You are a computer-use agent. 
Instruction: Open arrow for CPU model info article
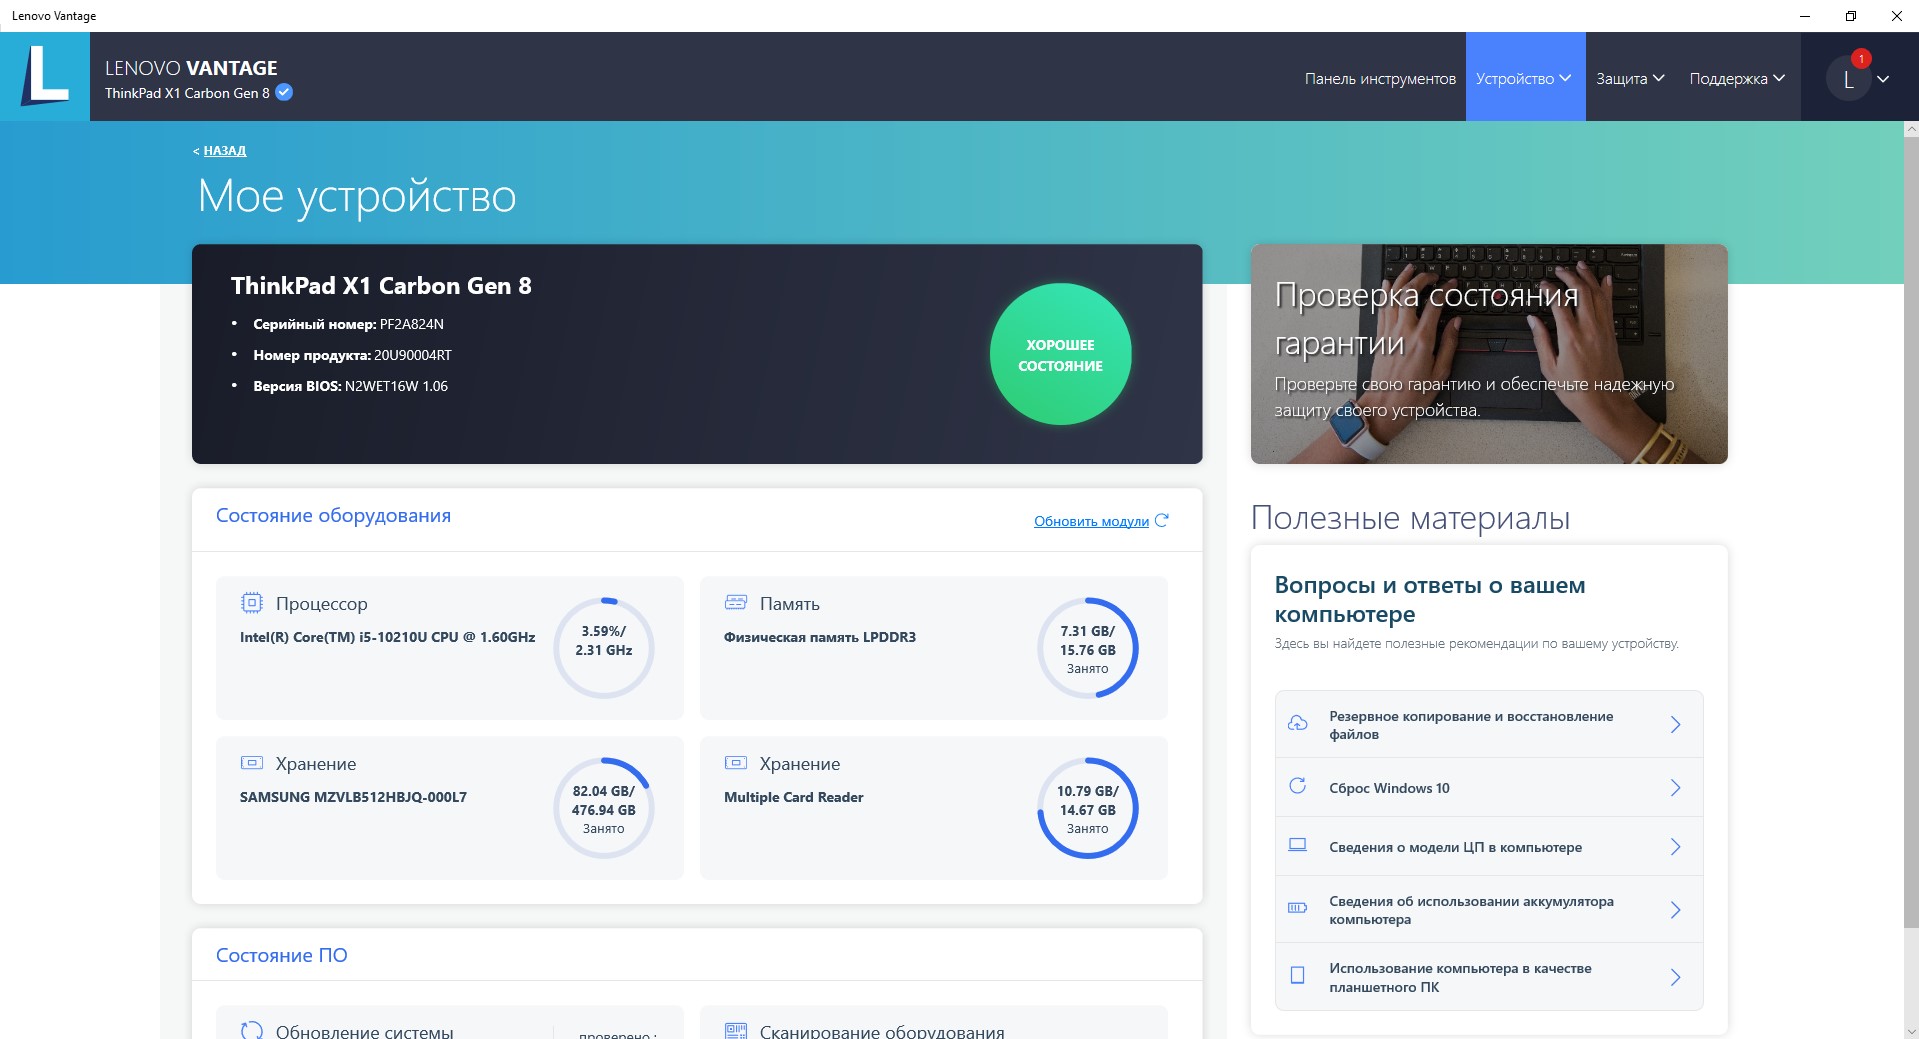pyautogui.click(x=1675, y=847)
